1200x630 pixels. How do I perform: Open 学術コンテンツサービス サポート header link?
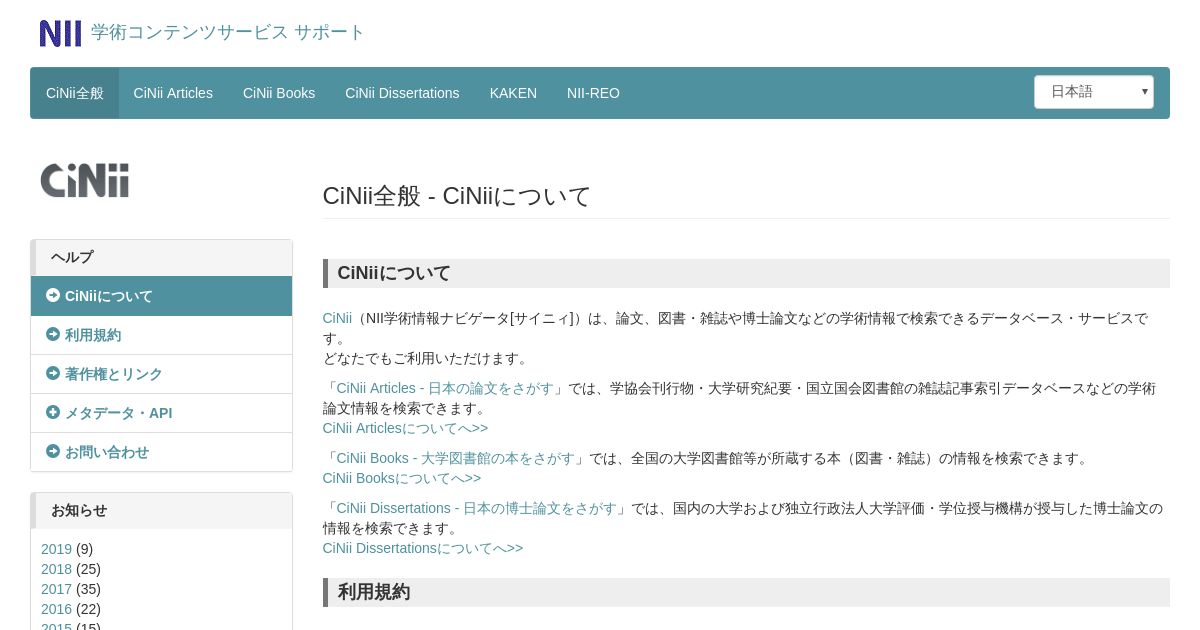pos(228,32)
